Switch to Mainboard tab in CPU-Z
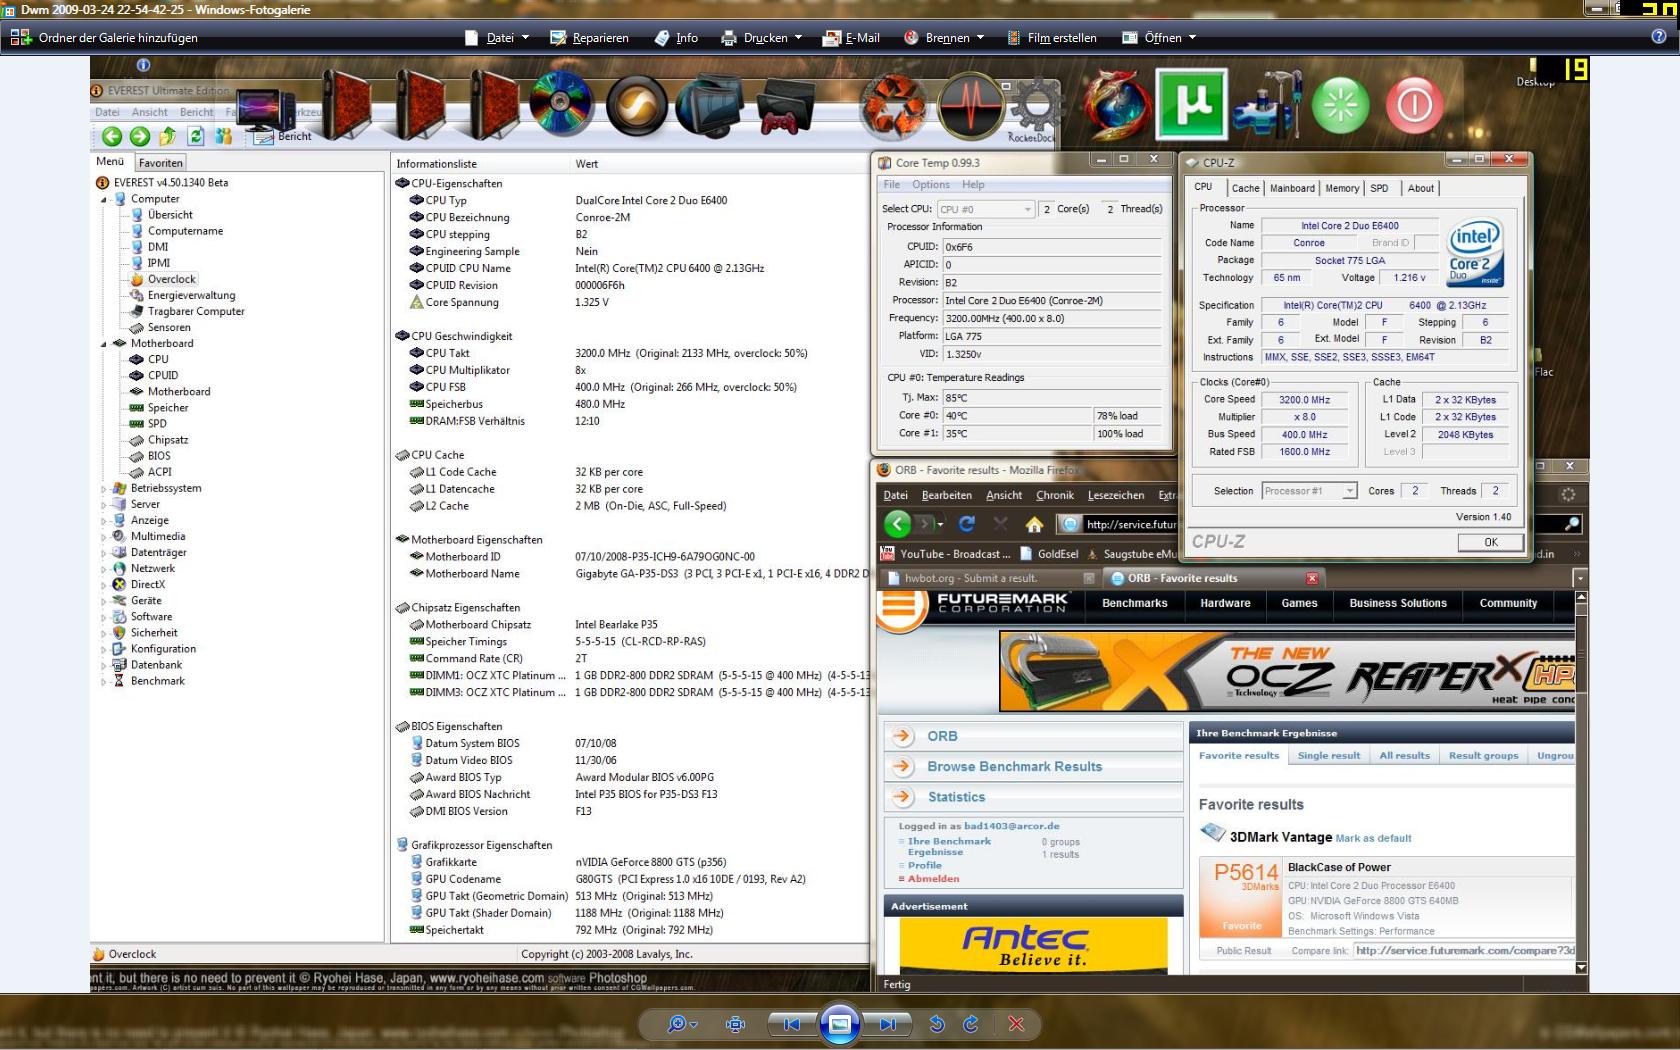 1292,188
